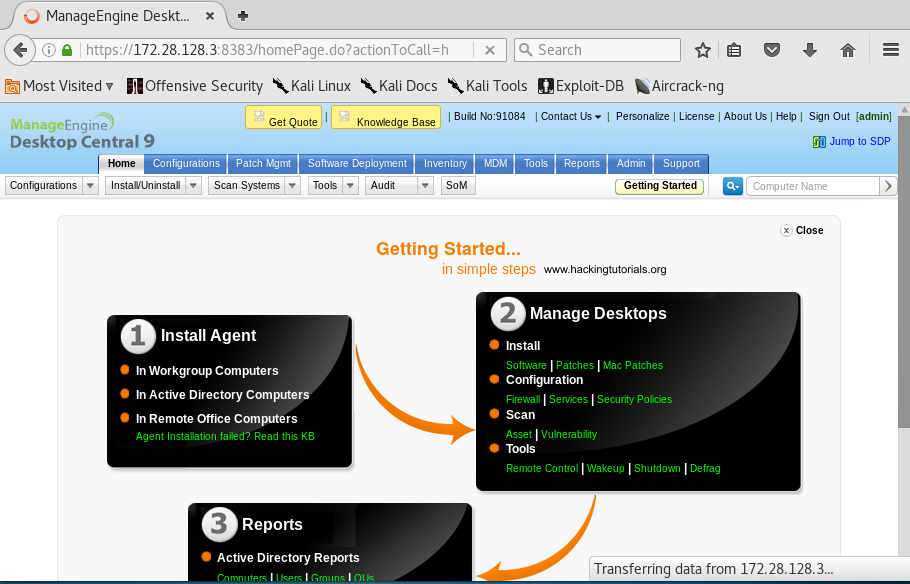Open the Kali Tools bookmark

tap(488, 86)
